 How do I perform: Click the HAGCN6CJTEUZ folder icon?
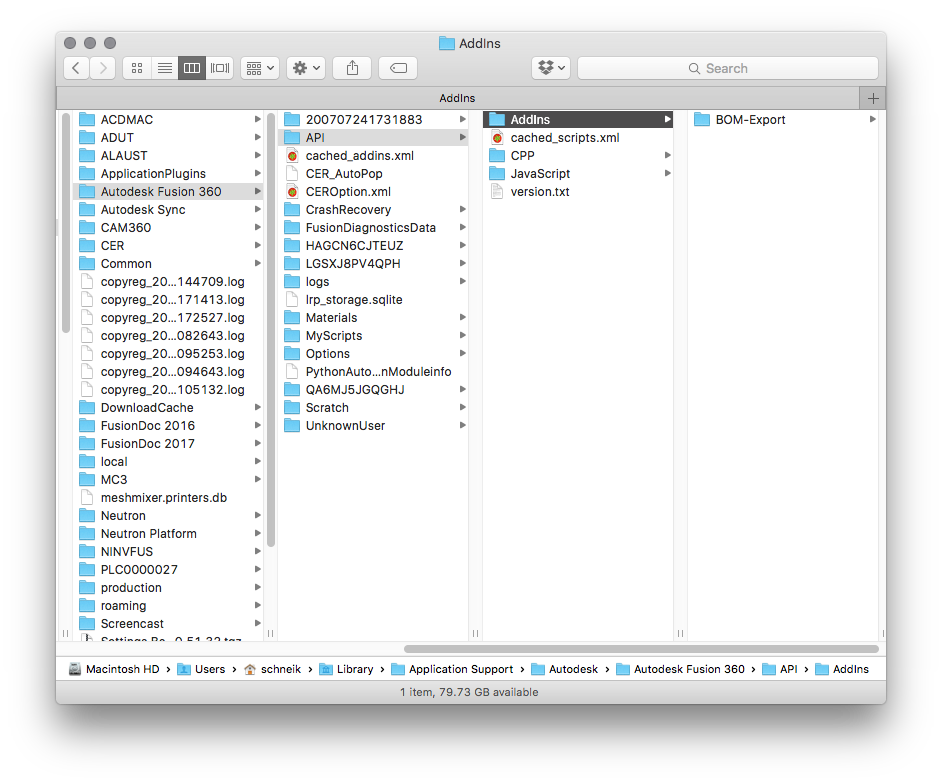(292, 246)
